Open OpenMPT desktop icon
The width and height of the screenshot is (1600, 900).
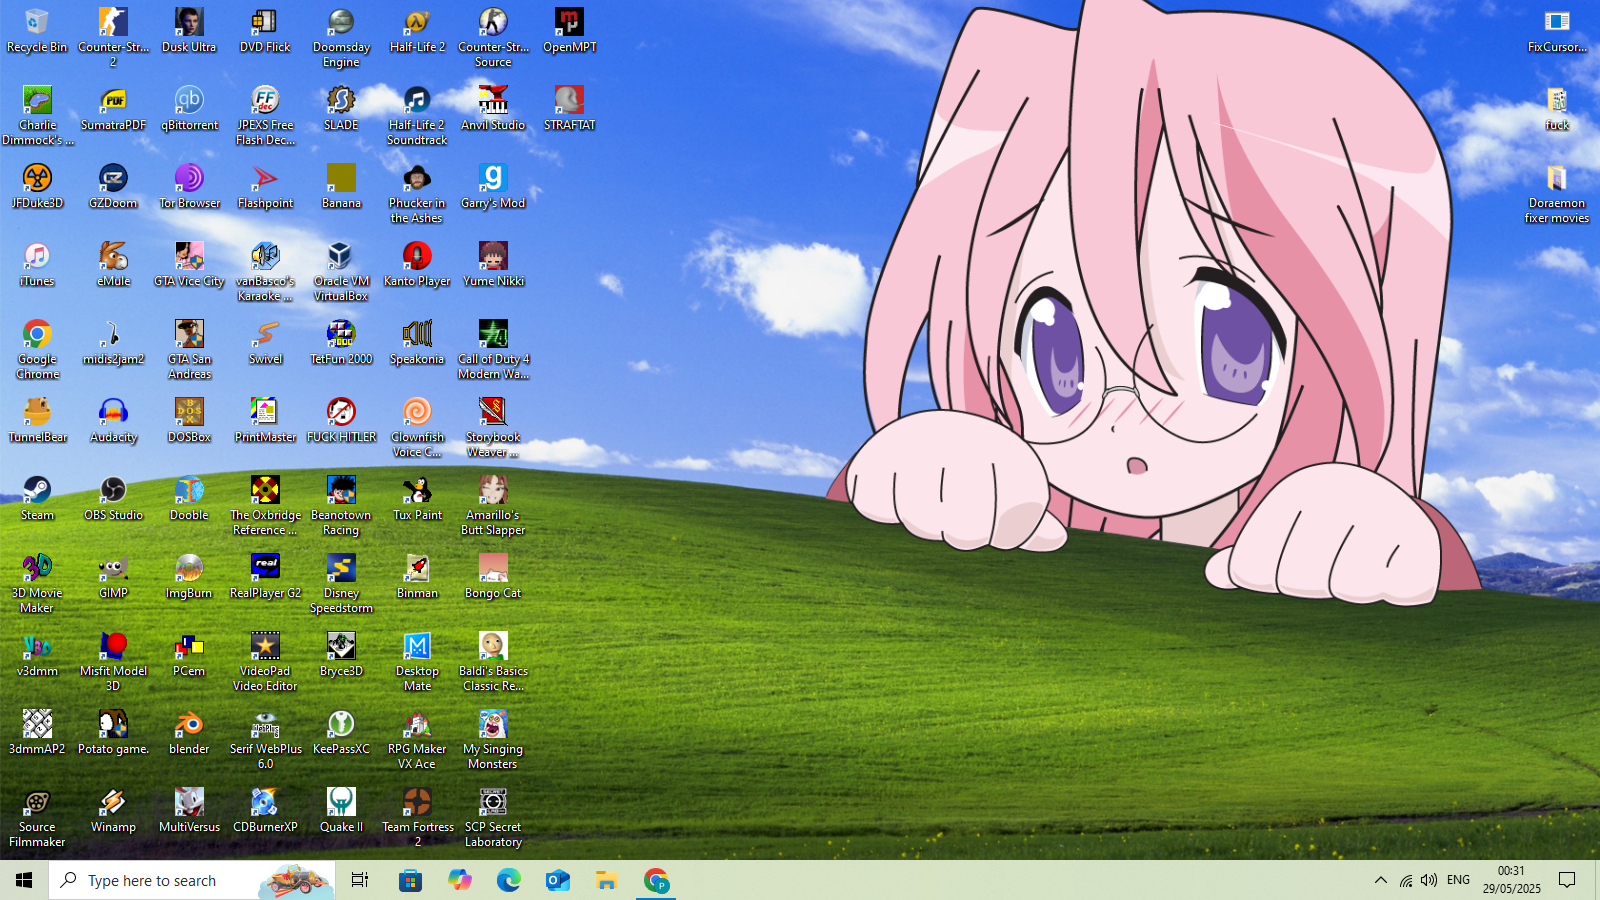tap(569, 31)
